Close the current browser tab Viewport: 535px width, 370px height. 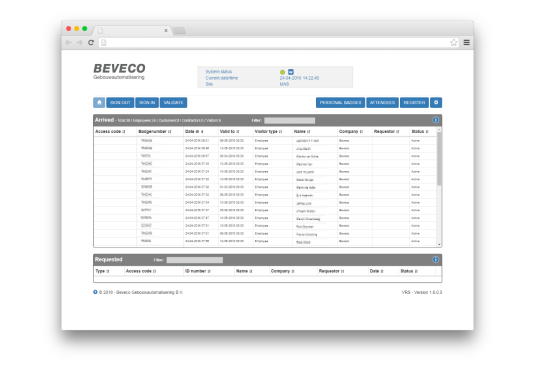point(166,30)
